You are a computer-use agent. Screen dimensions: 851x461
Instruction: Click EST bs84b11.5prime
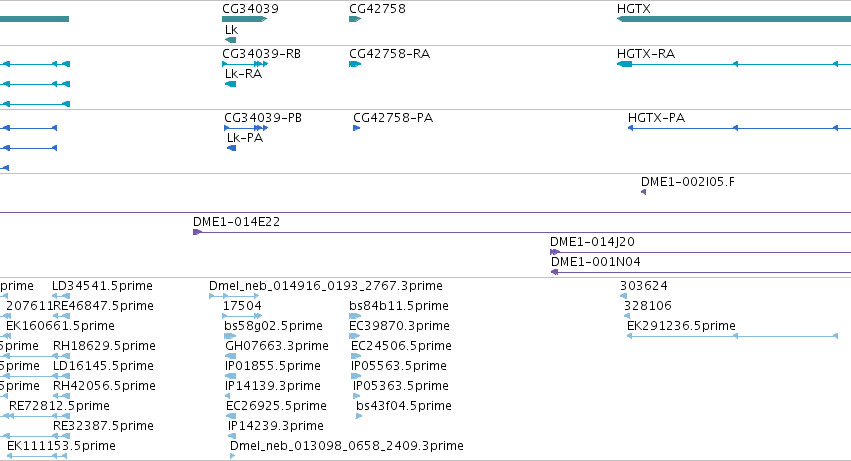(x=399, y=306)
